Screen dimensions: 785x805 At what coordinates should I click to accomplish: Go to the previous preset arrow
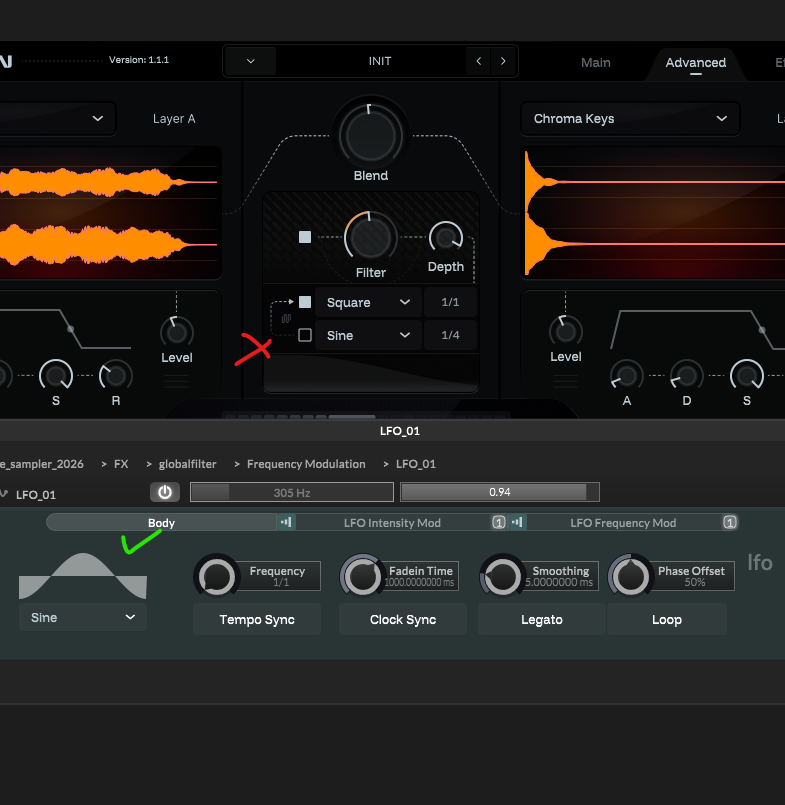coord(479,61)
